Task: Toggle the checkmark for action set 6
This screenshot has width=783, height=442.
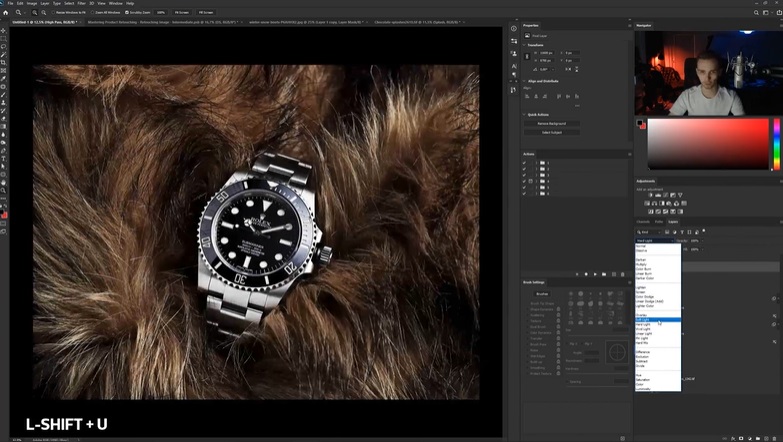Action: point(524,193)
